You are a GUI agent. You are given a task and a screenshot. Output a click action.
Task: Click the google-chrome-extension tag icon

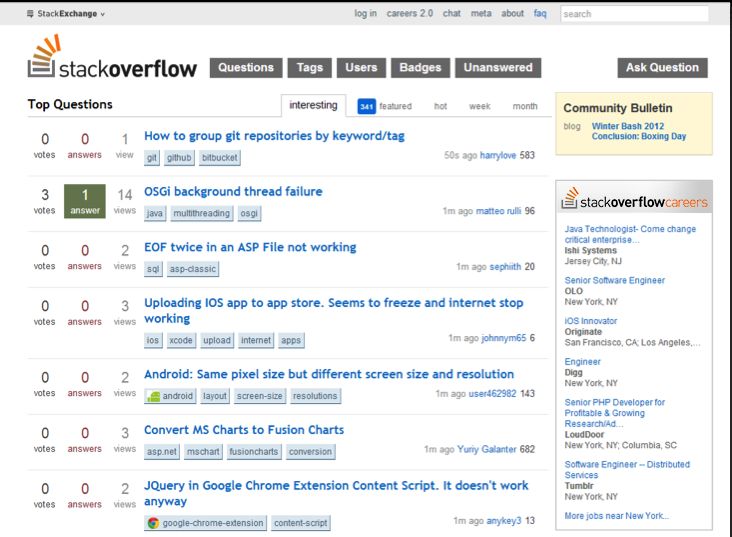(153, 523)
